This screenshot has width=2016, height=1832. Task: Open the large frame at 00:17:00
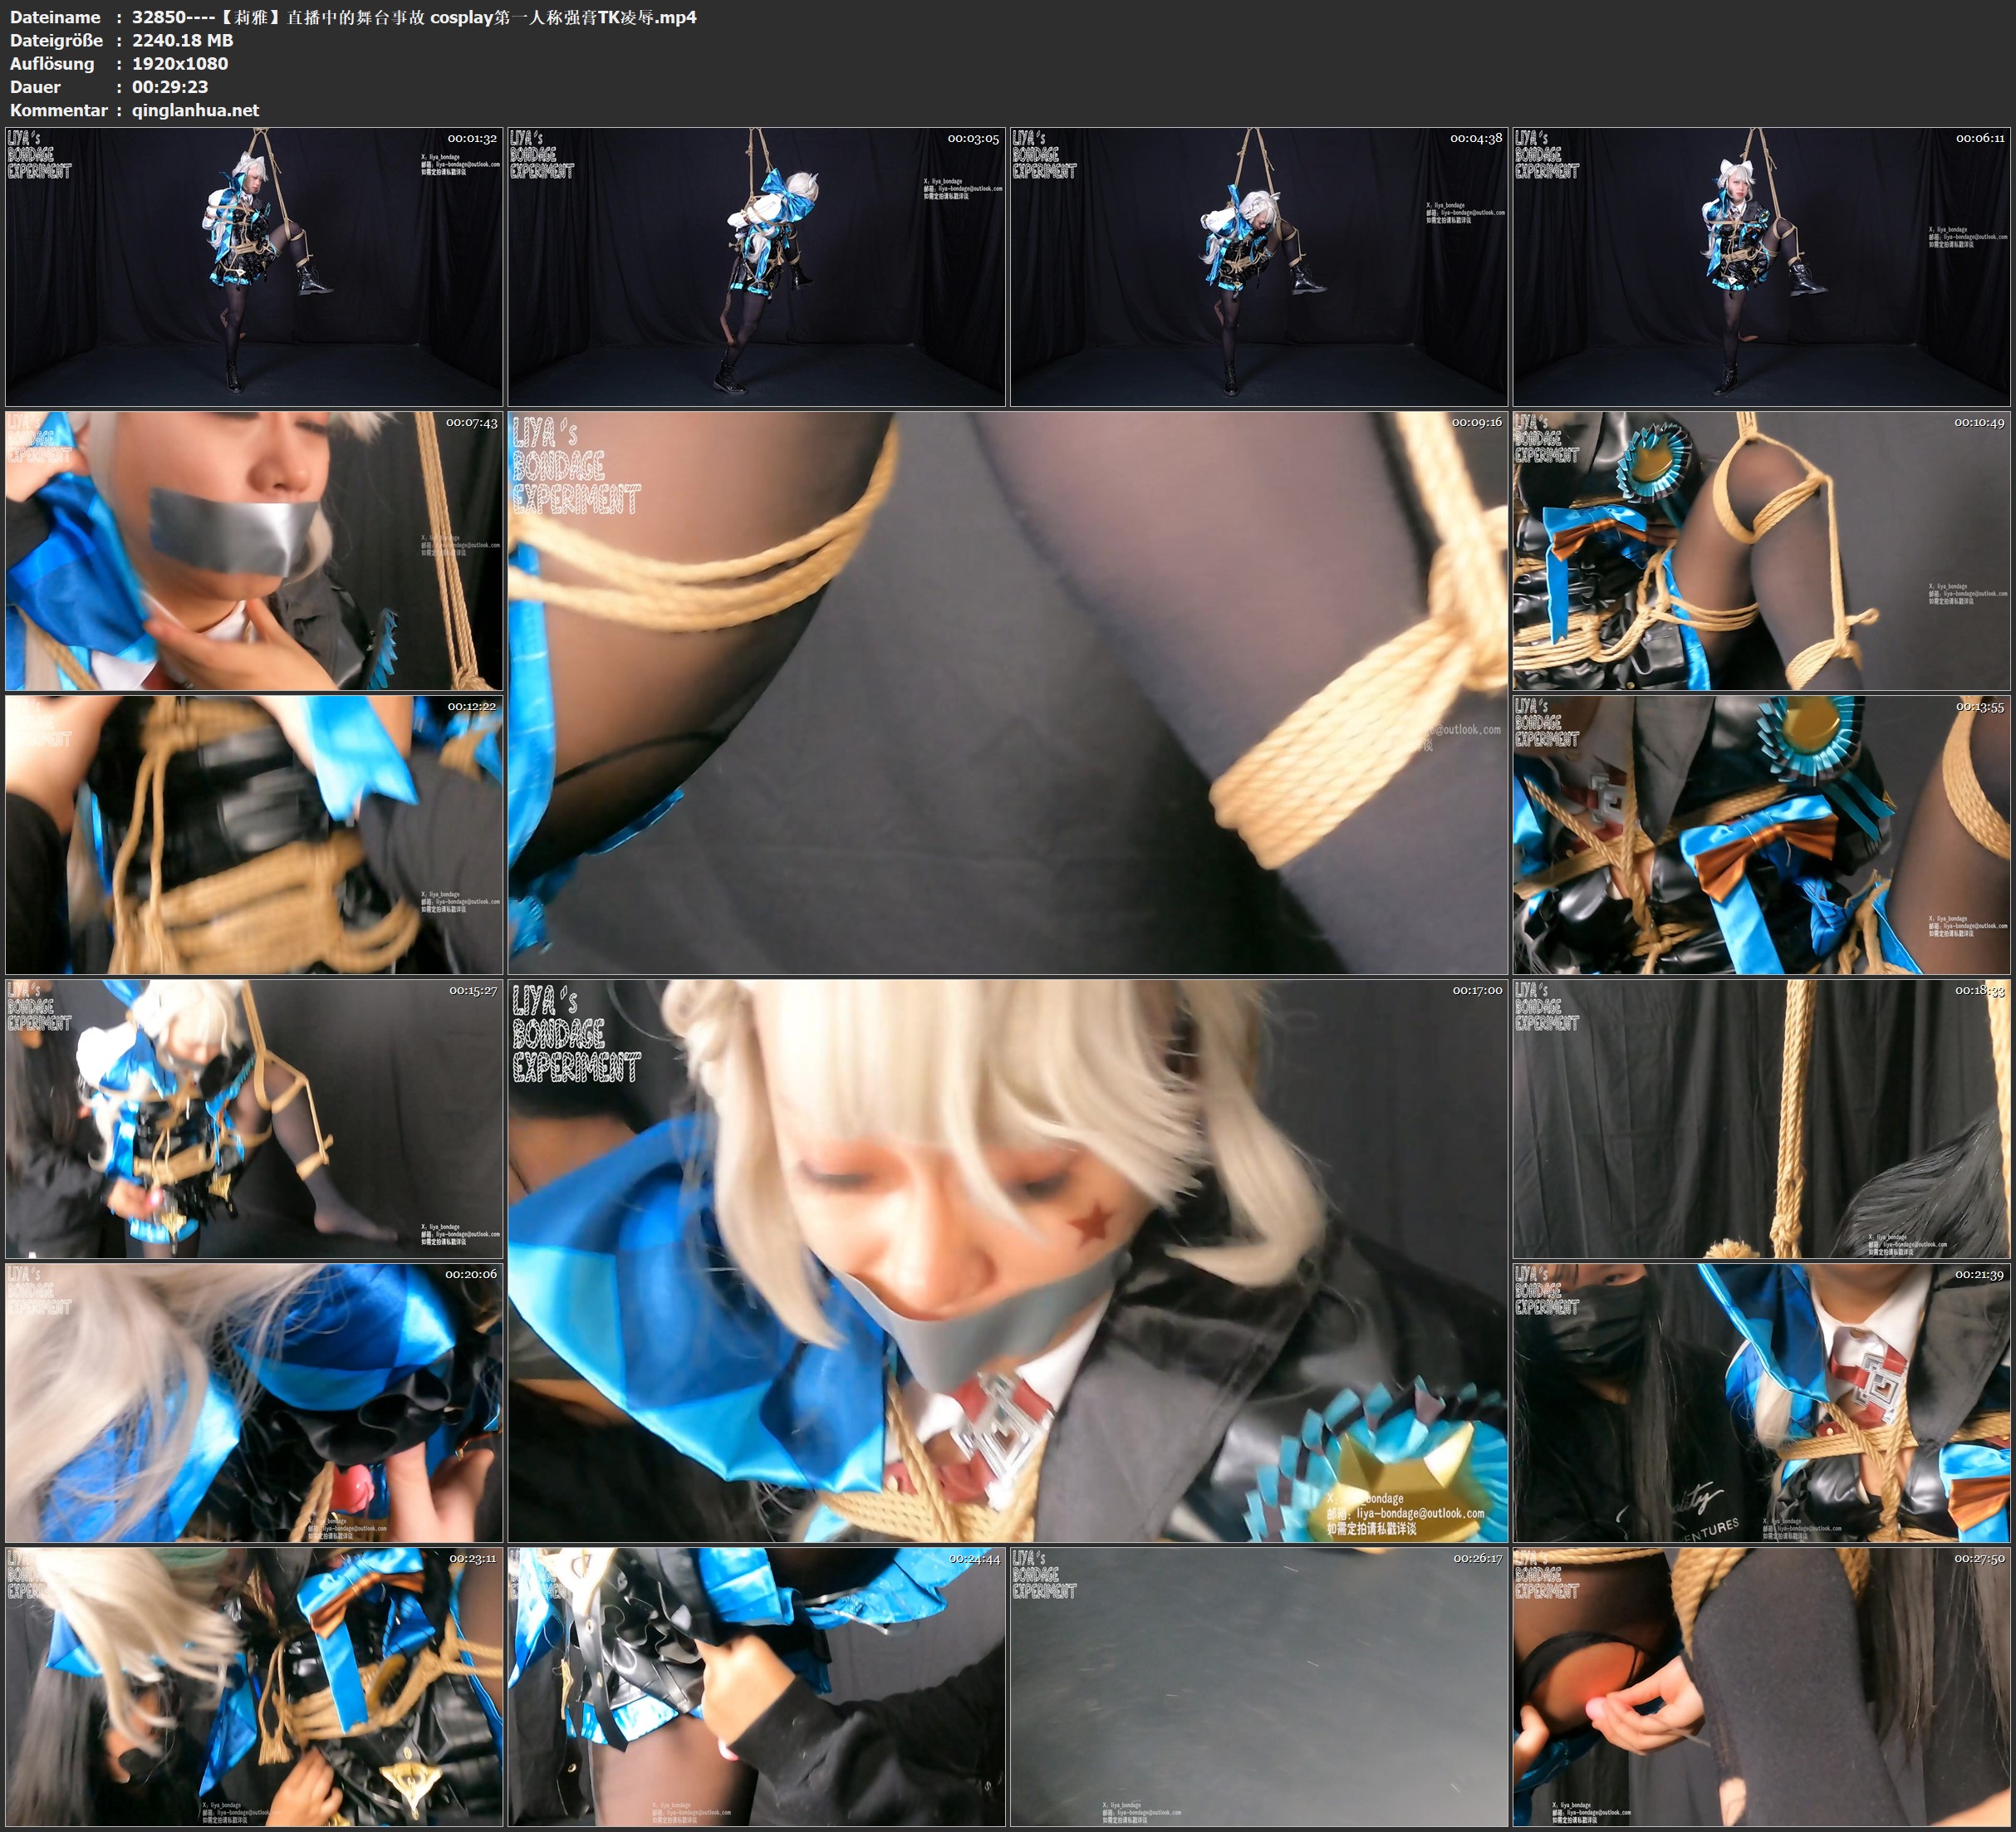tap(1007, 1260)
